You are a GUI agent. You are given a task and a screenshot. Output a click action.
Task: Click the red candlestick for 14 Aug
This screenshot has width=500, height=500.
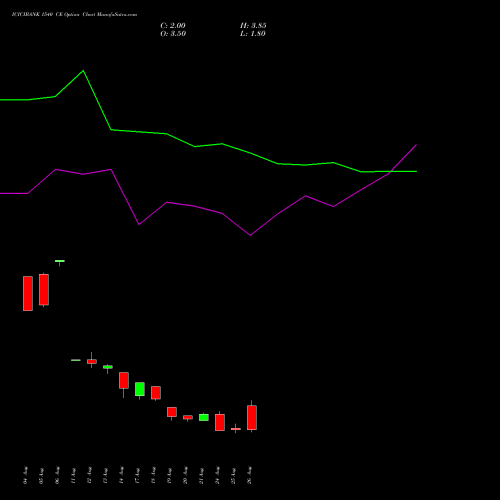click(124, 380)
